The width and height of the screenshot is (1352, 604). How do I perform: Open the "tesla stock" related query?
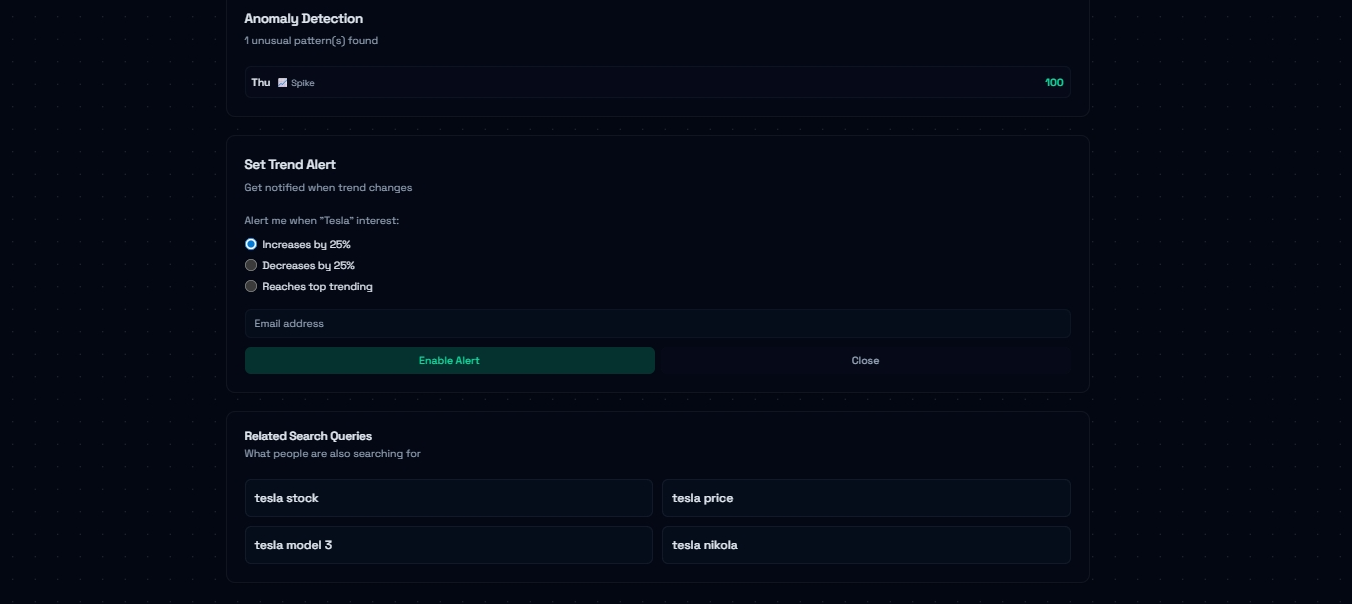click(x=448, y=498)
